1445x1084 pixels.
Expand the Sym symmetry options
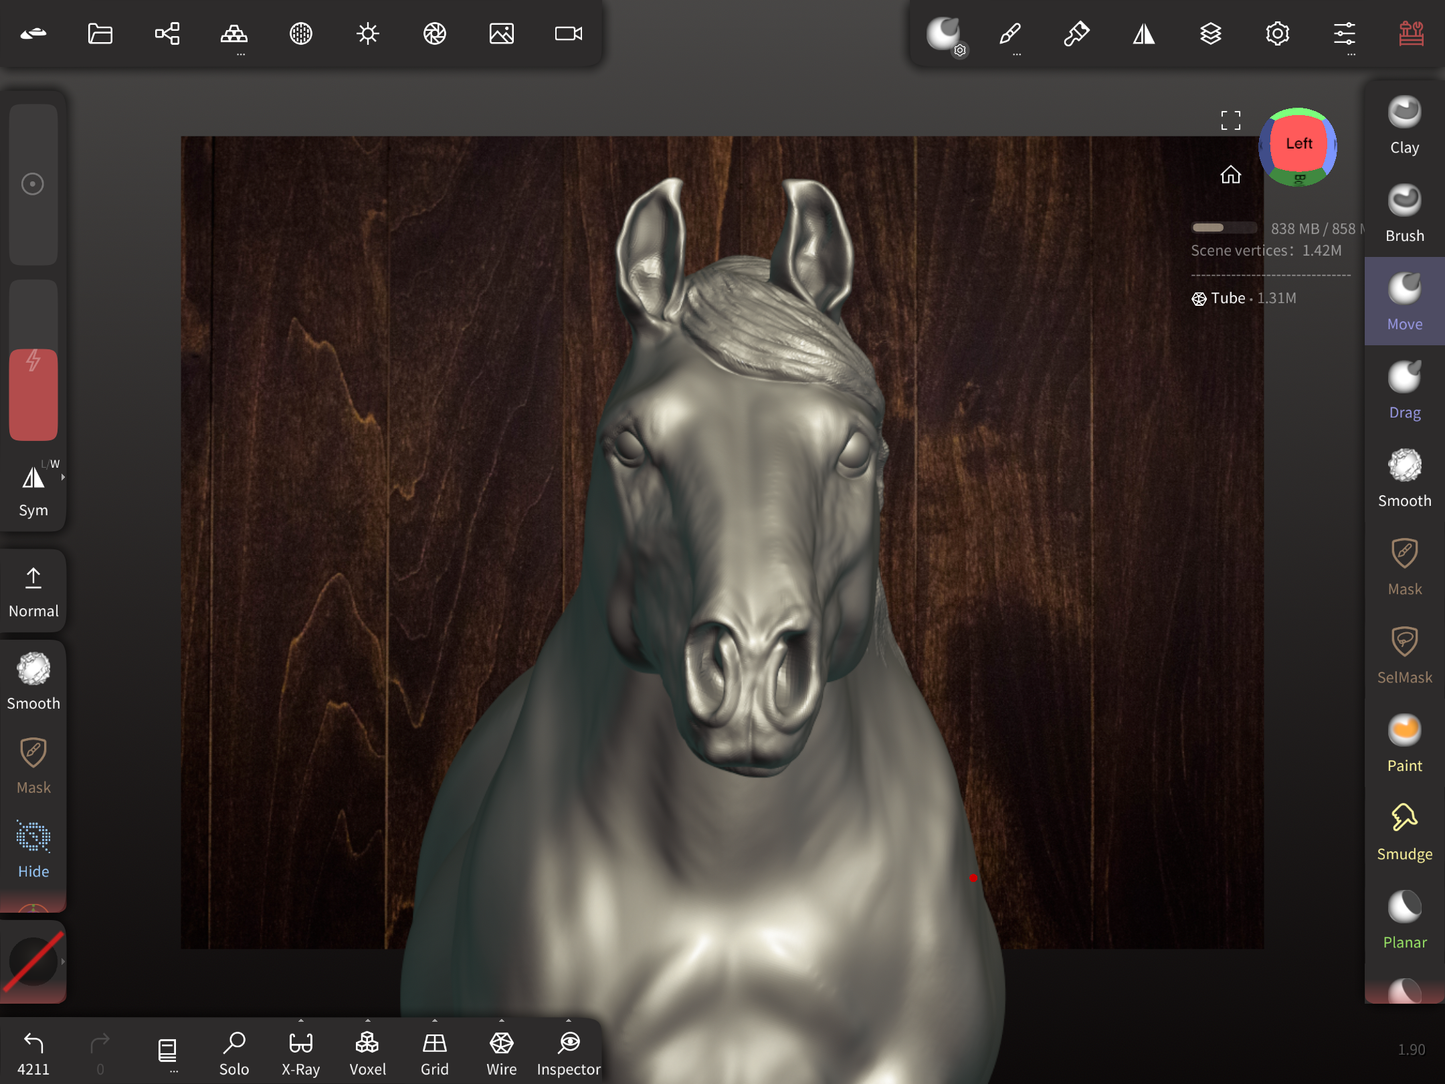(x=62, y=478)
